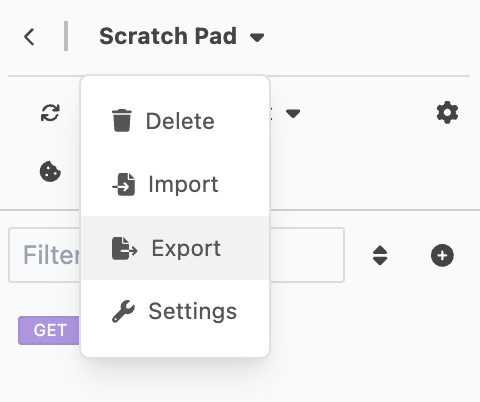This screenshot has width=480, height=402.
Task: Expand the Scratch Pad dropdown caret
Action: point(257,37)
